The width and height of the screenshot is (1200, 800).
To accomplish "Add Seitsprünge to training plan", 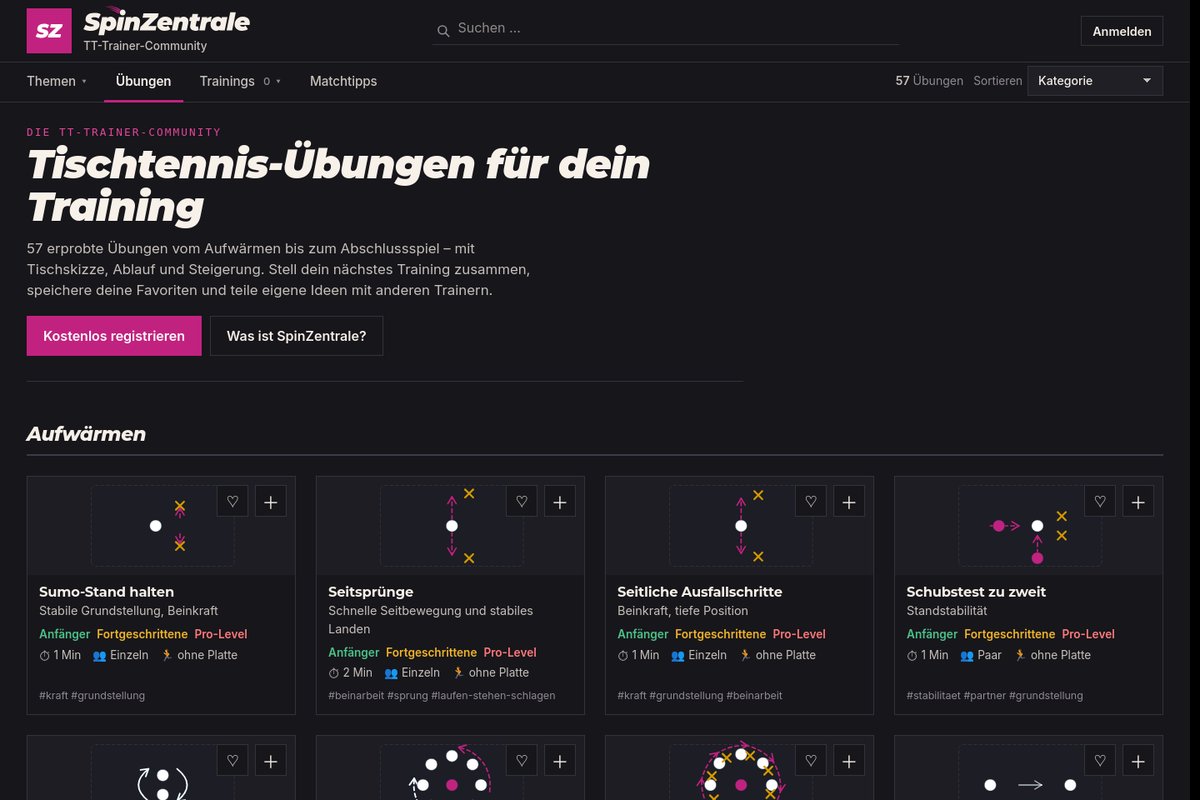I will tap(560, 502).
